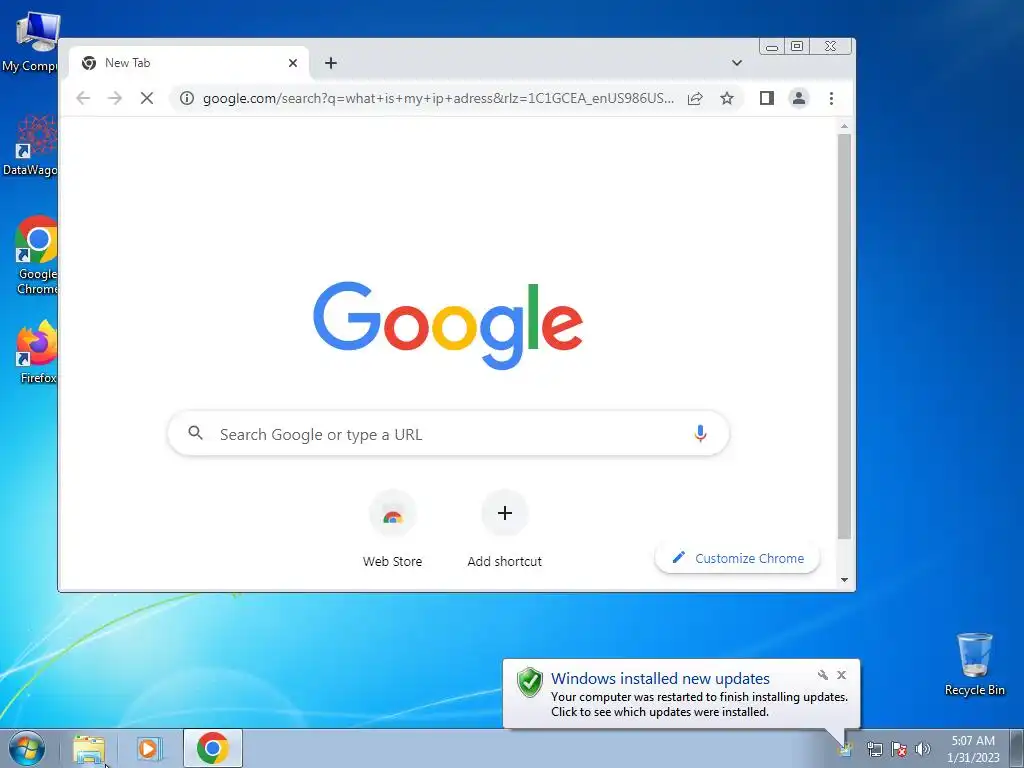Screen dimensions: 1024x768
Task: Click the network tray icon
Action: pyautogui.click(x=874, y=749)
